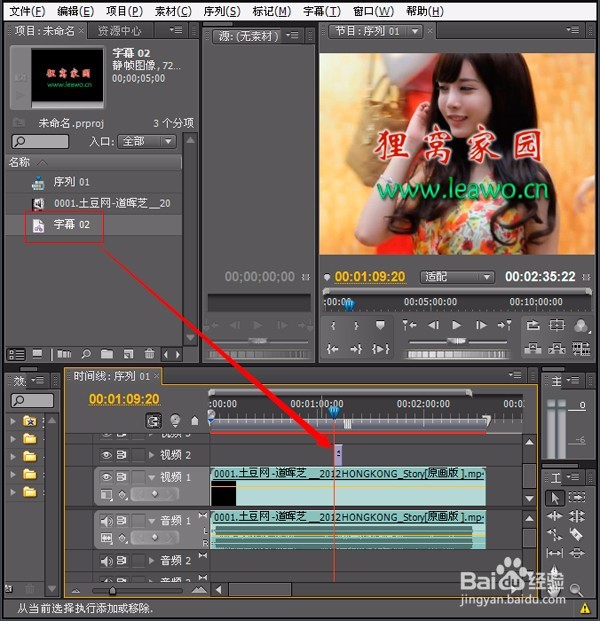The height and width of the screenshot is (621, 600).
Task: Click the program monitor shuttle slider
Action: [x=457, y=341]
